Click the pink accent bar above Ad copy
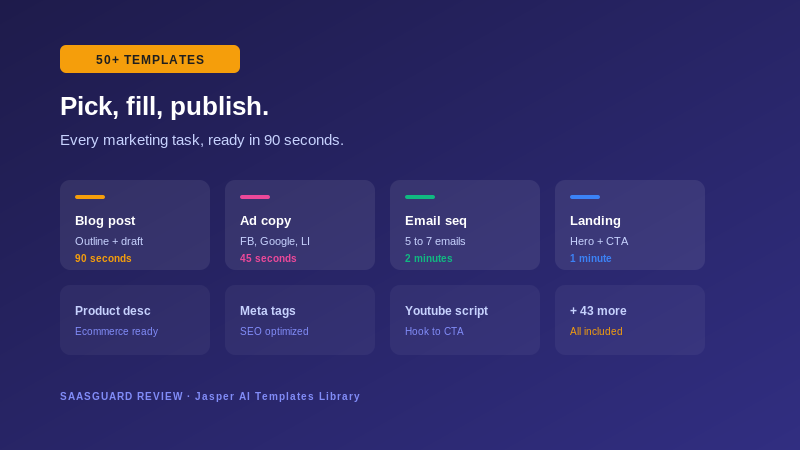The width and height of the screenshot is (800, 450). (255, 197)
